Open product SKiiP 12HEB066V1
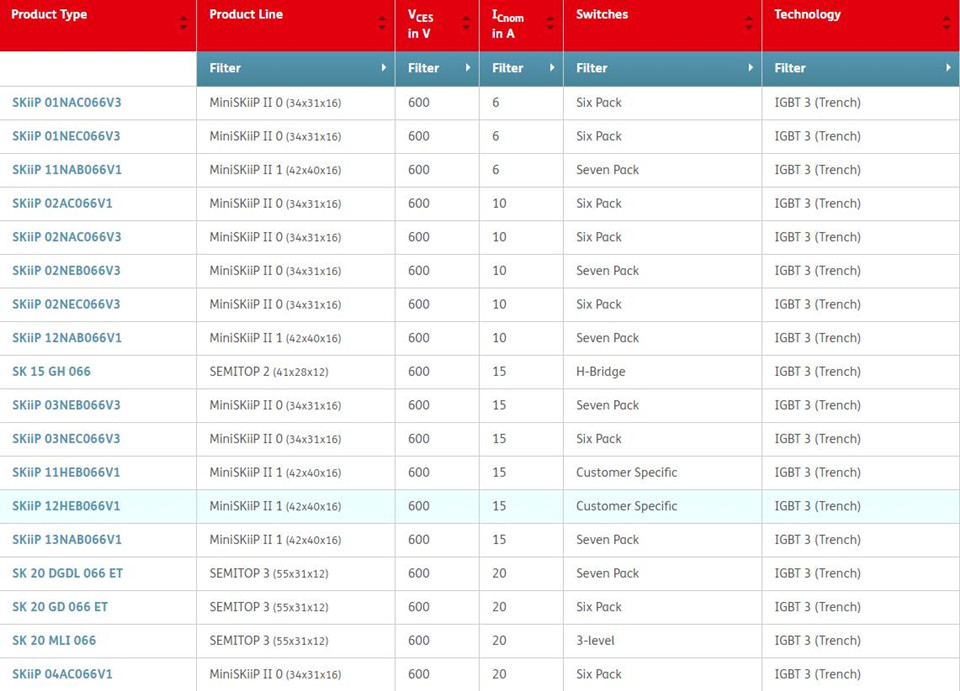Image resolution: width=960 pixels, height=691 pixels. click(66, 506)
